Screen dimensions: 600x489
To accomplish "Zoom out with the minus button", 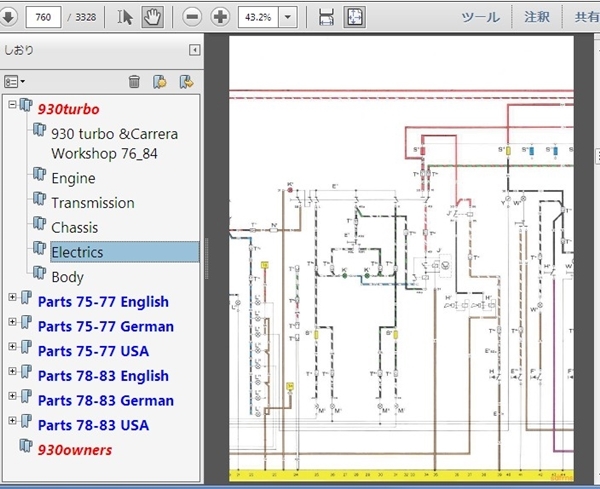I will tap(192, 17).
